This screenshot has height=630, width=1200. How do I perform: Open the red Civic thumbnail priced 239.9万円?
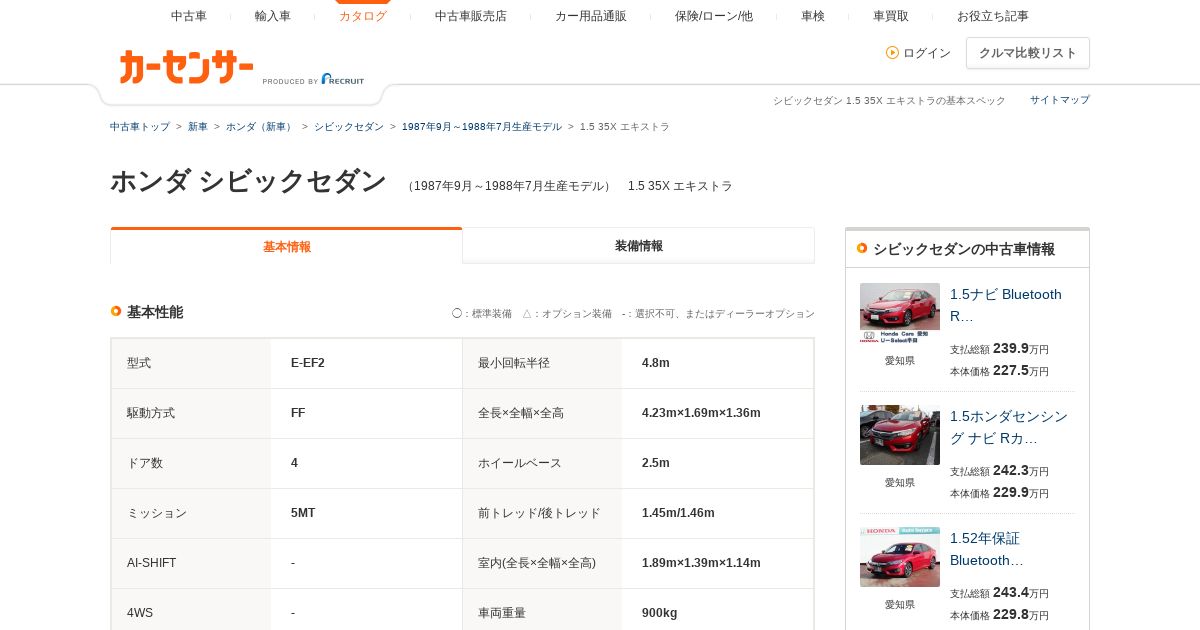(x=900, y=313)
